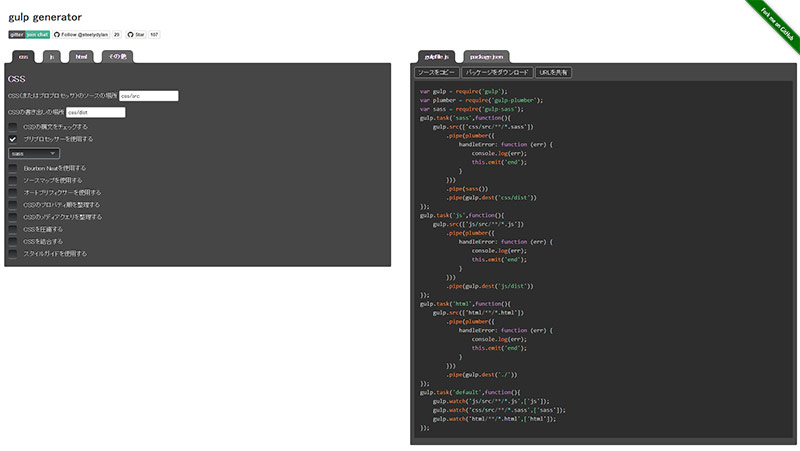Switch to the js tab
This screenshot has height=451, width=800.
(52, 57)
